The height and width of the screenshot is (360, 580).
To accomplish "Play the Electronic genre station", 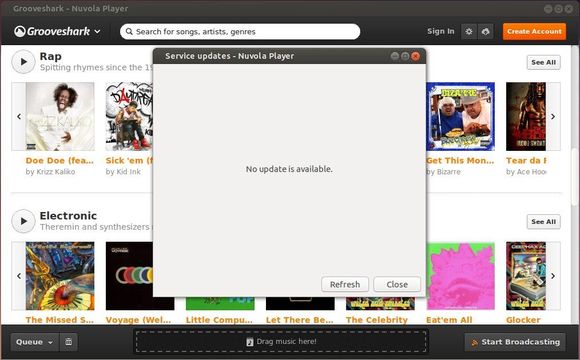I will [23, 221].
